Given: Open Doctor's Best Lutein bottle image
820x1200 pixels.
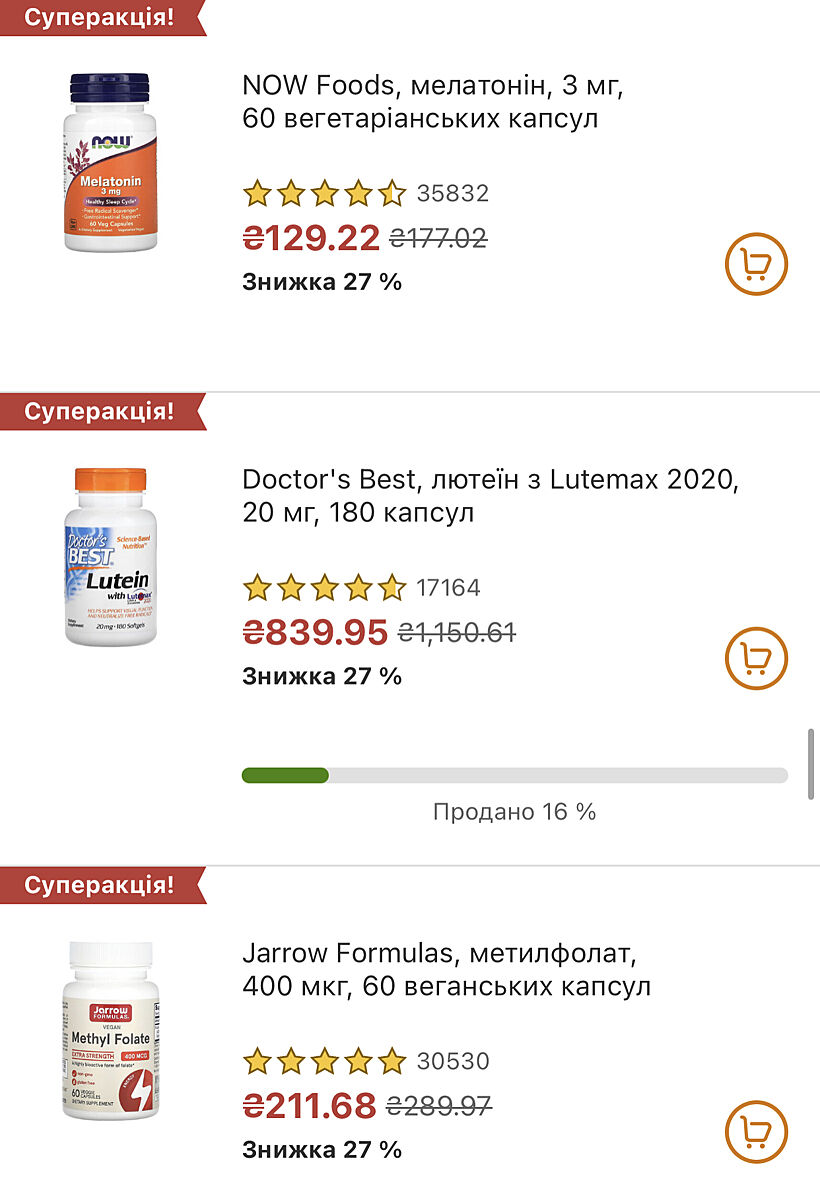Looking at the screenshot, I should click(x=110, y=556).
